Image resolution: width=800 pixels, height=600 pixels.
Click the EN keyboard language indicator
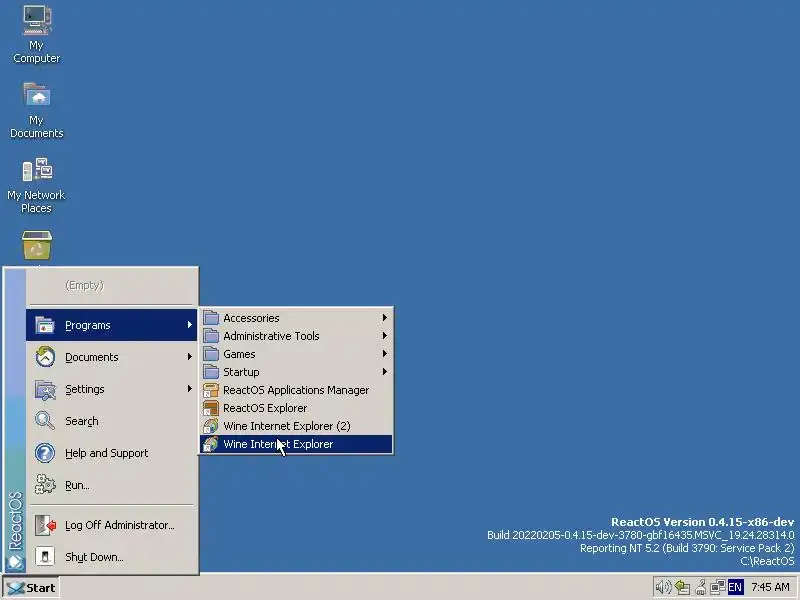click(x=735, y=587)
